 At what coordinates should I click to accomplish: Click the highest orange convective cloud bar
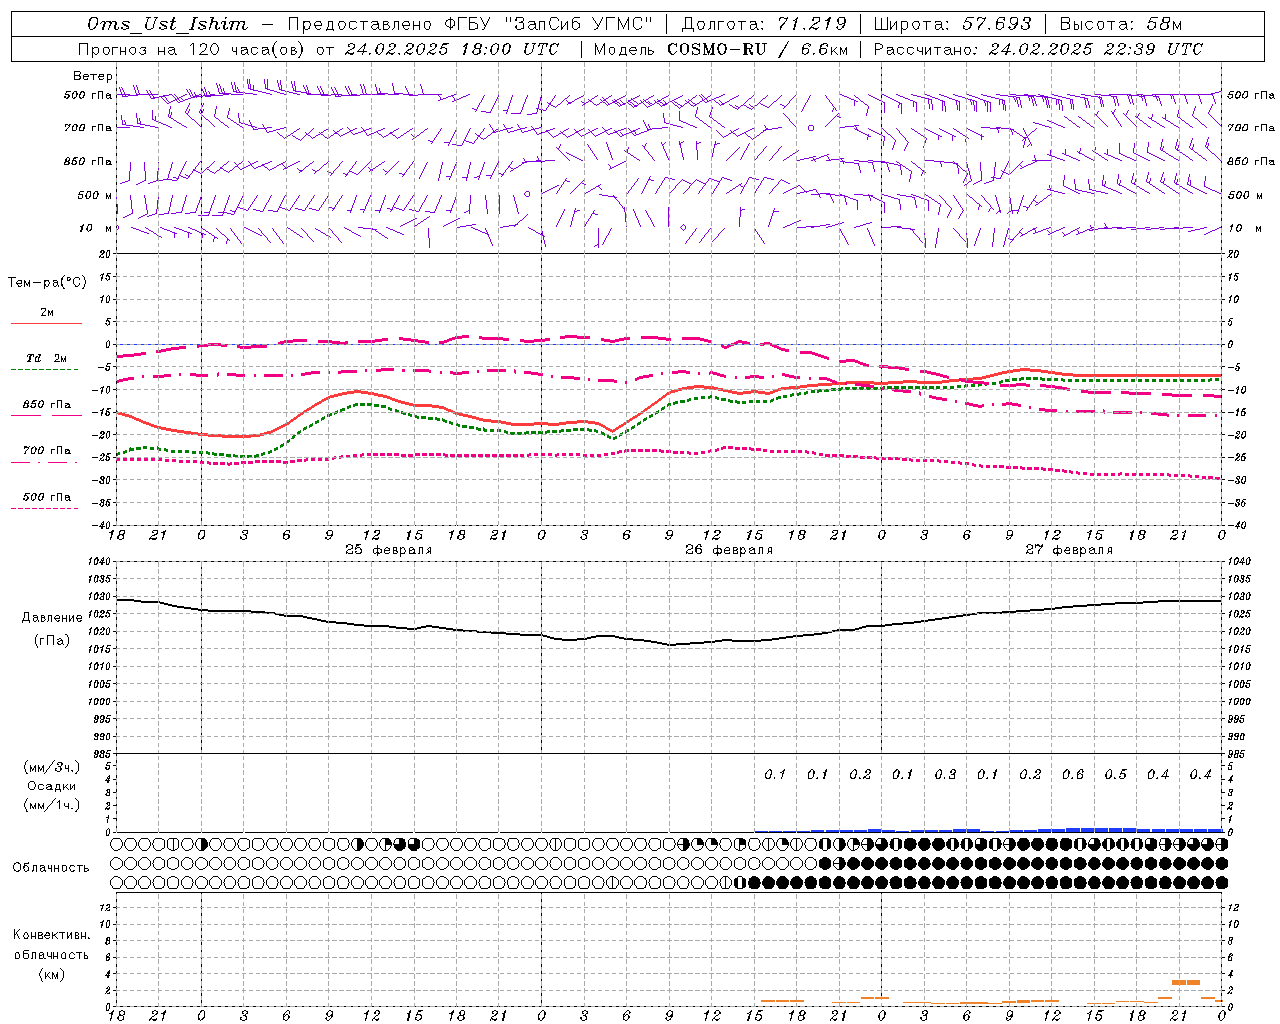(1186, 982)
